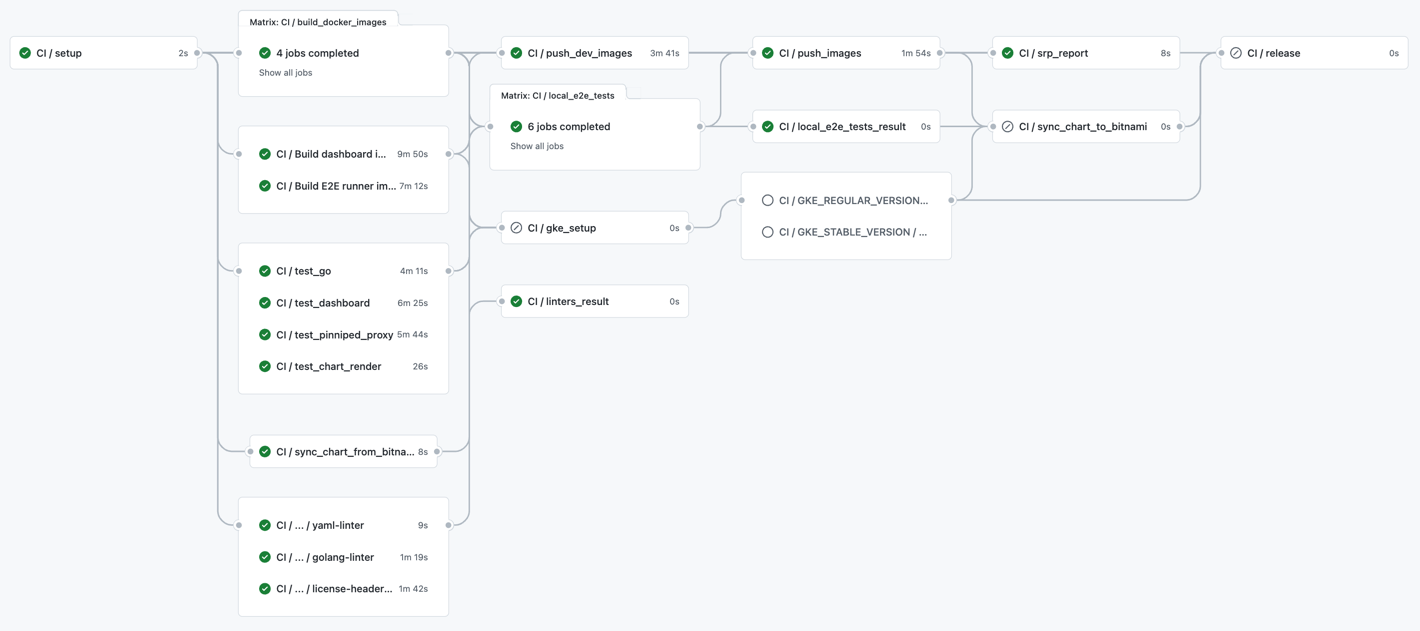Image resolution: width=1420 pixels, height=631 pixels.
Task: Click the check icon beside yaml-linter
Action: pos(264,524)
